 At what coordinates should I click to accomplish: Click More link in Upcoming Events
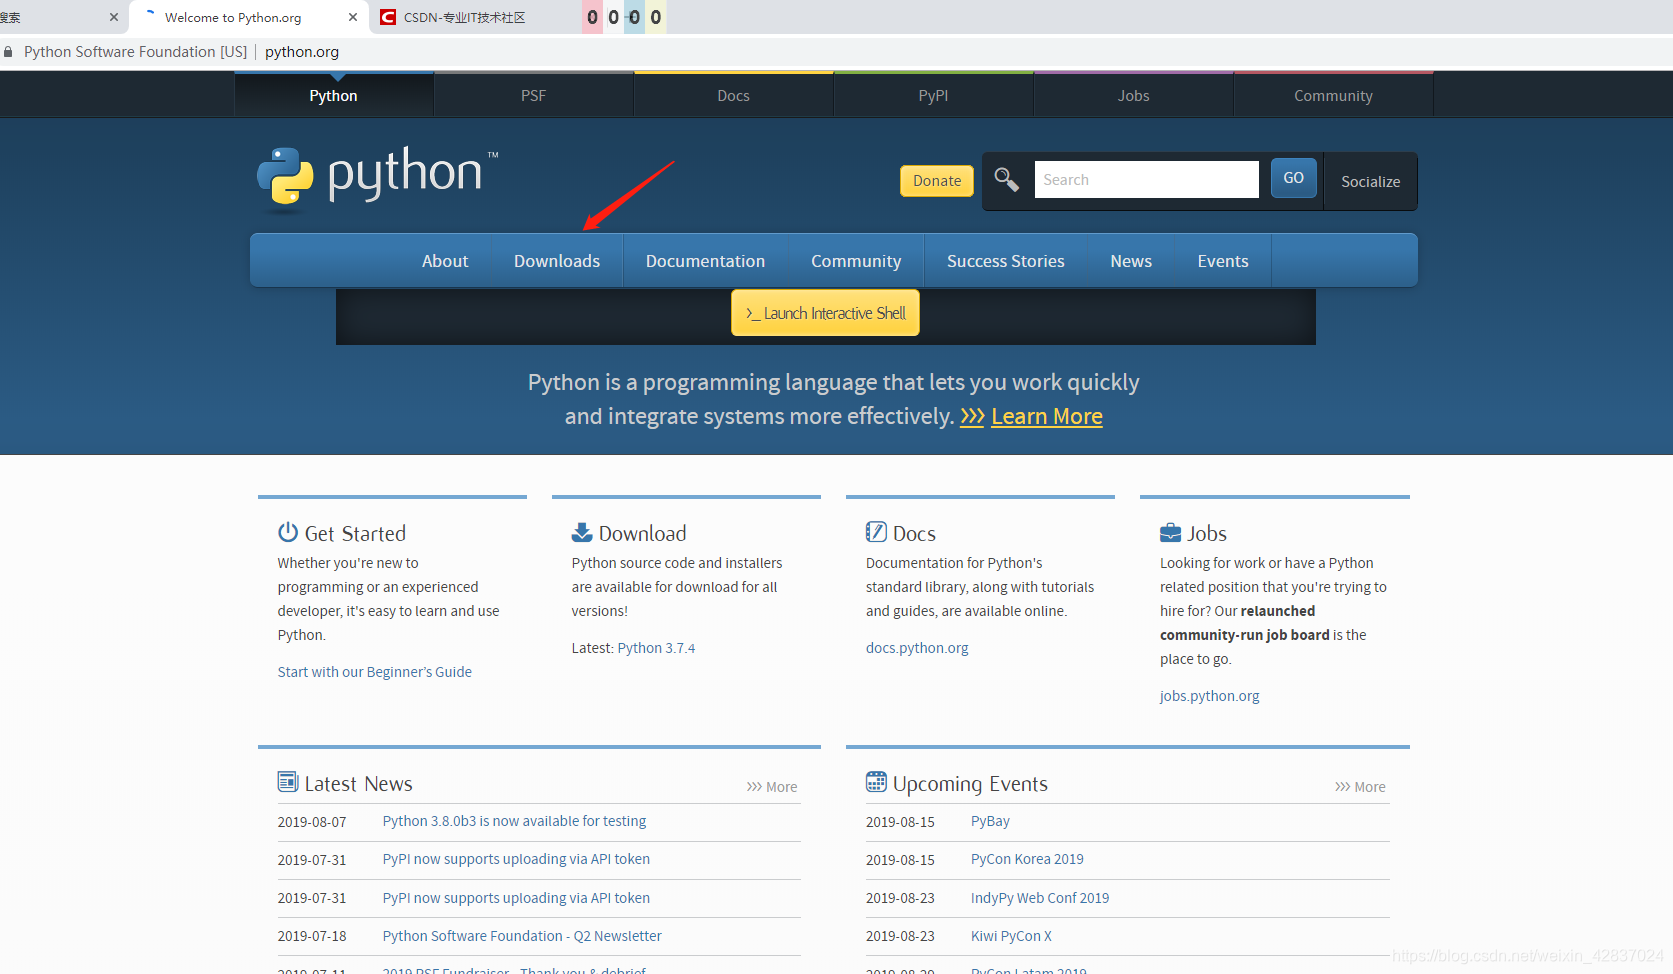point(1360,787)
